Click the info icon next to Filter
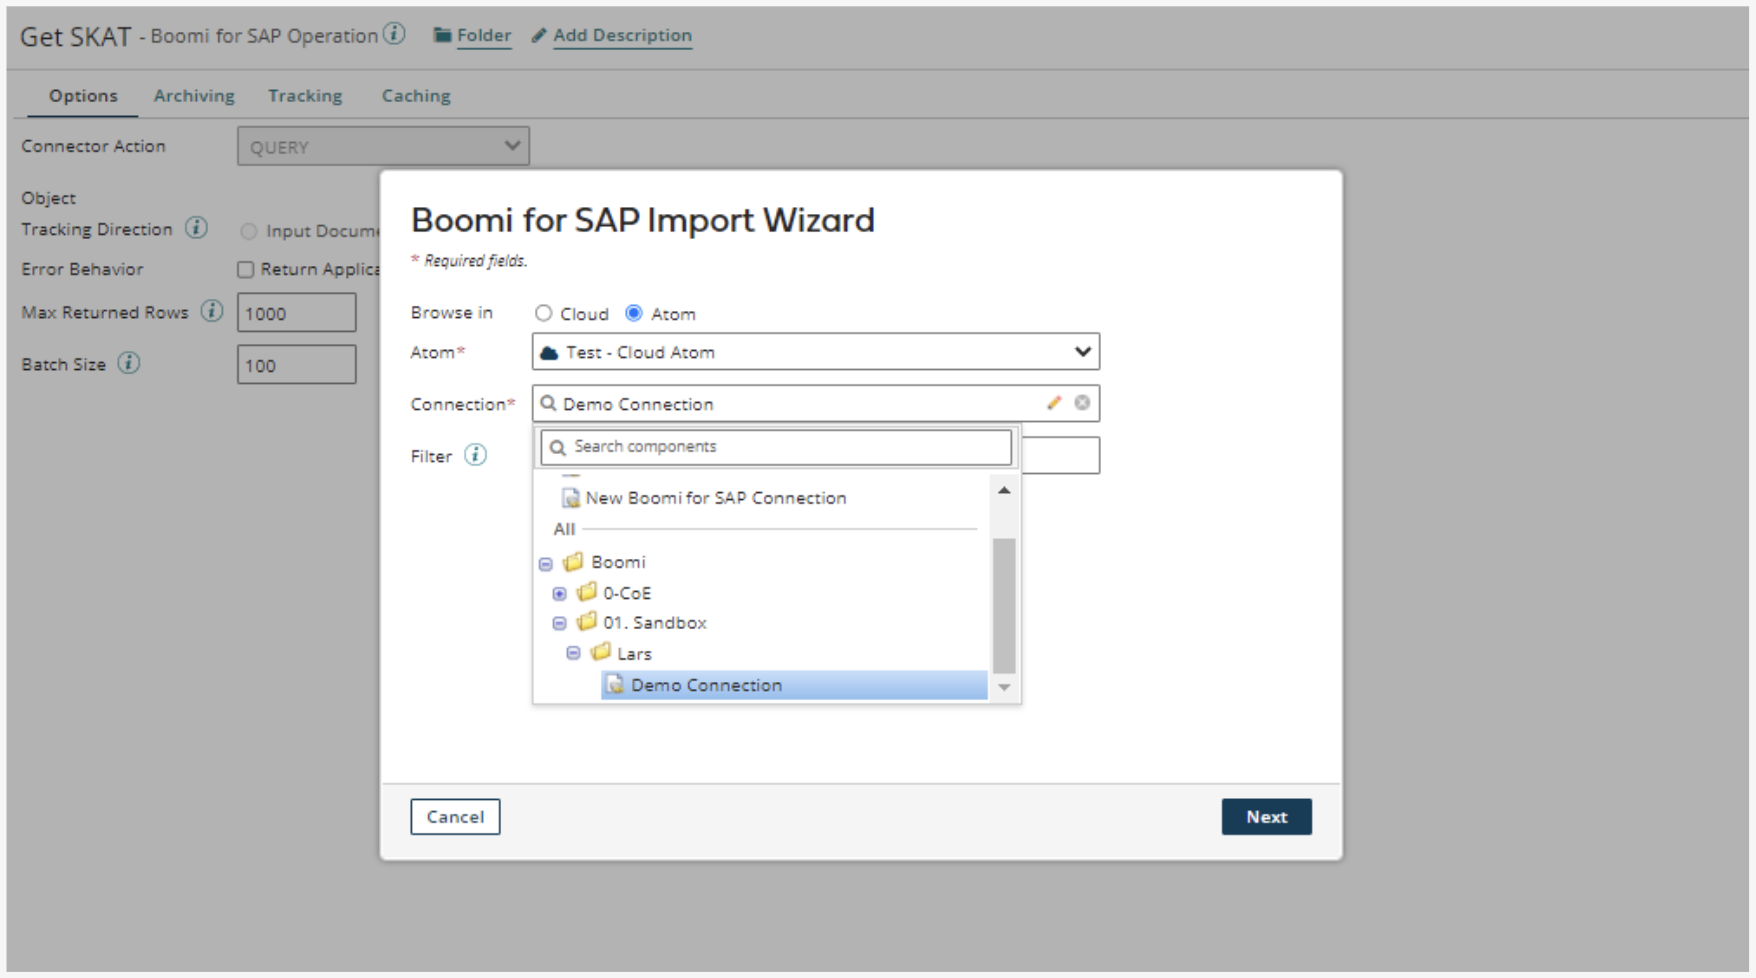This screenshot has width=1756, height=978. [476, 456]
